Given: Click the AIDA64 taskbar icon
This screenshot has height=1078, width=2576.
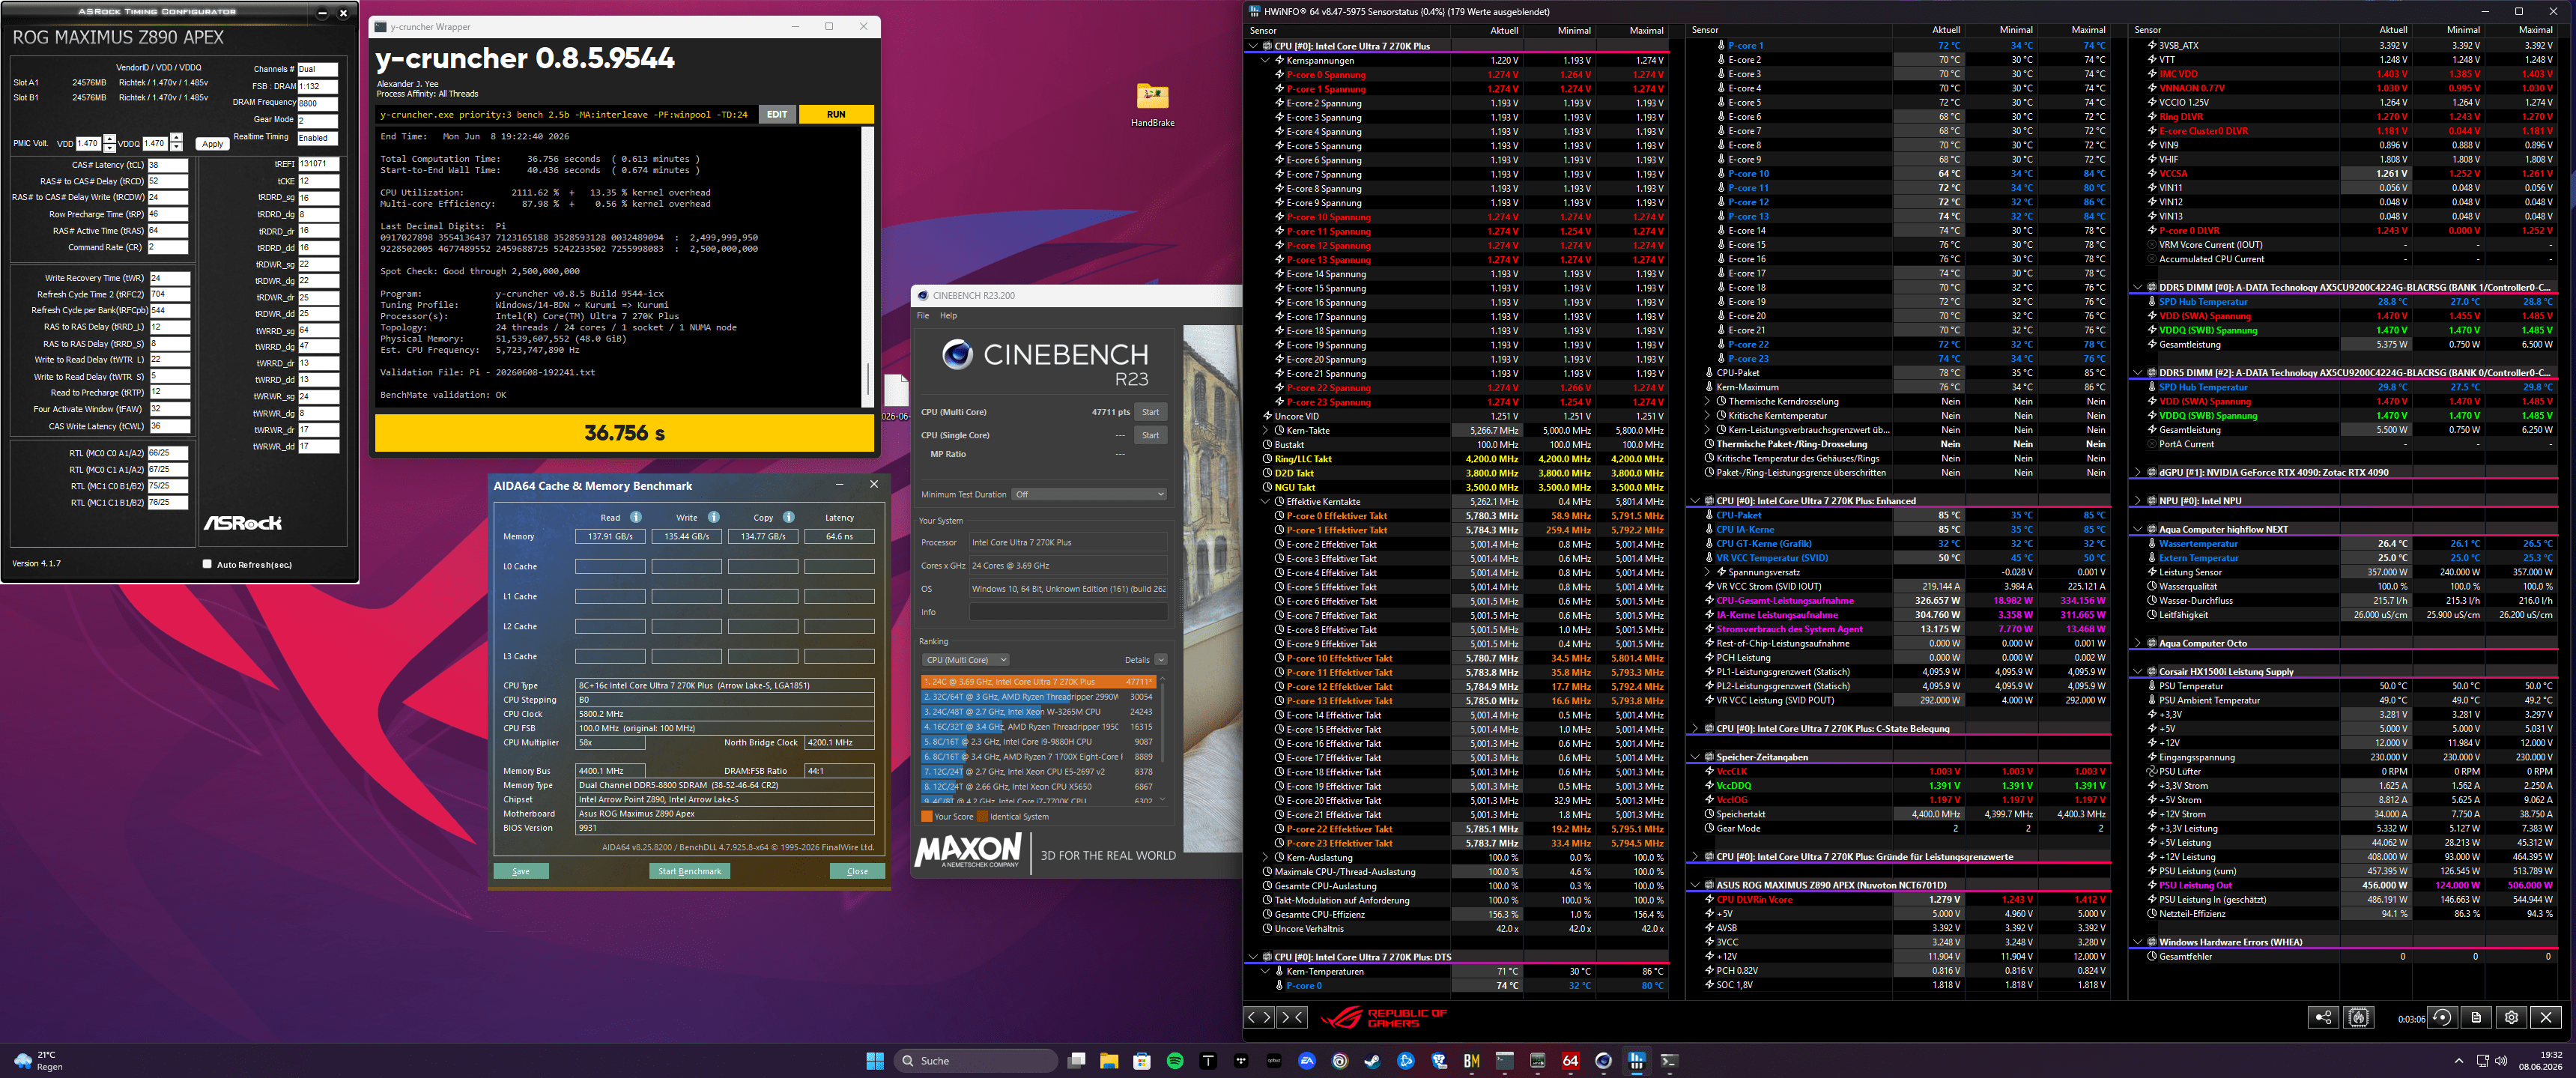Looking at the screenshot, I should click(x=1570, y=1060).
